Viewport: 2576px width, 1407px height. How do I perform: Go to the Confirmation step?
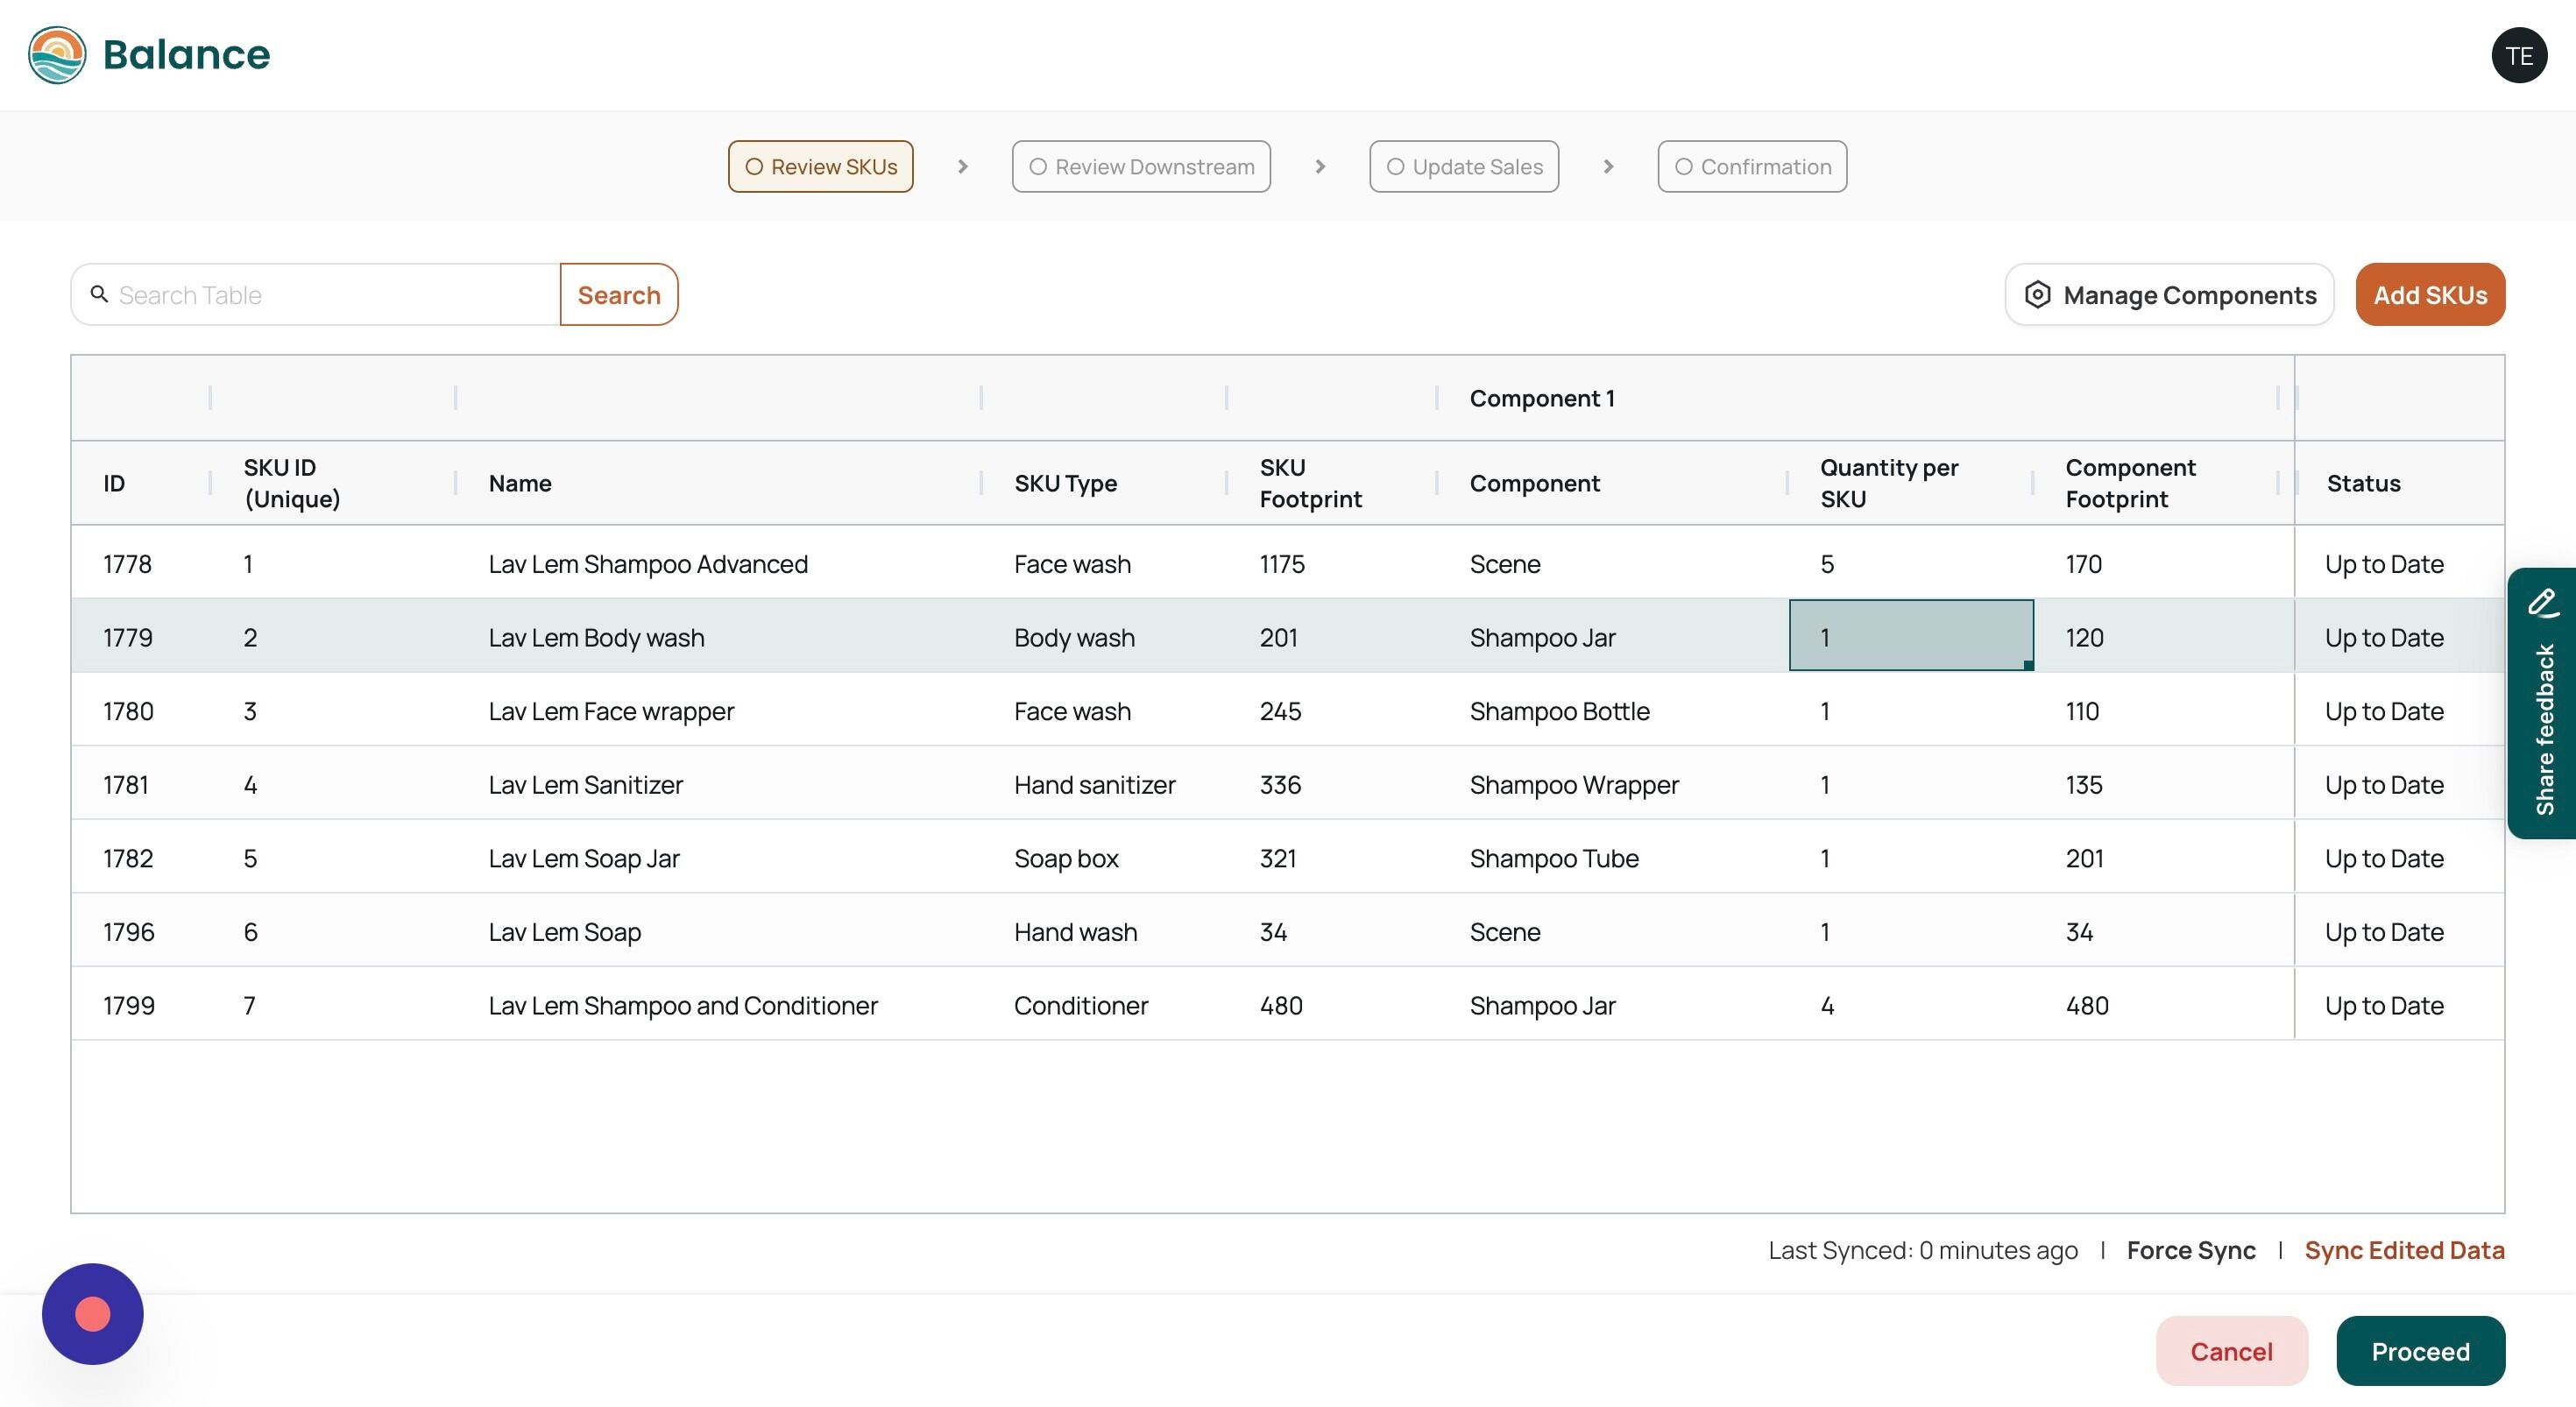1752,166
